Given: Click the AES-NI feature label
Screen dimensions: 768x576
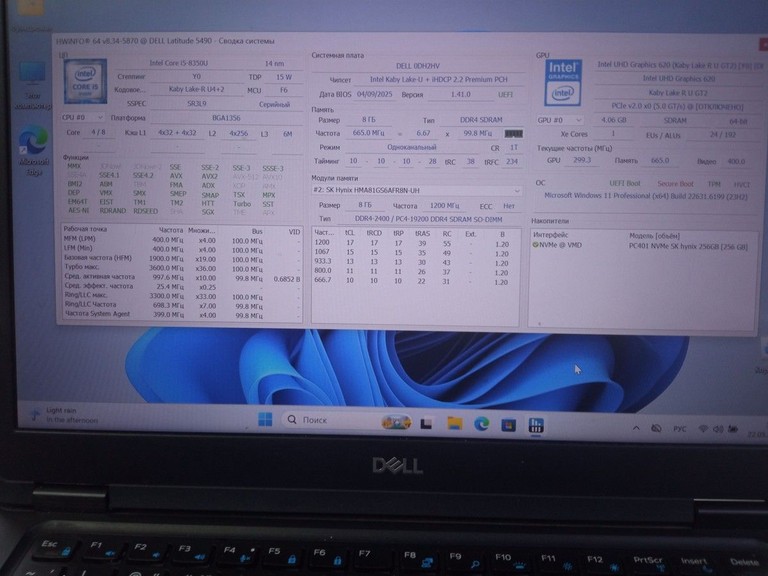Looking at the screenshot, I should click(x=78, y=210).
